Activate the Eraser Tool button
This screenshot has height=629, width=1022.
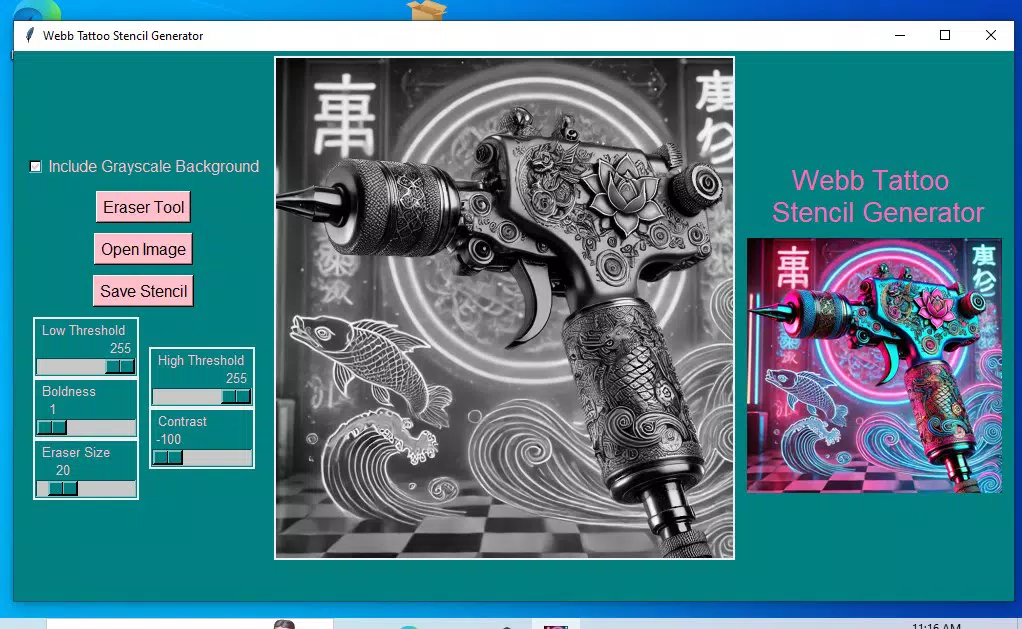[143, 207]
